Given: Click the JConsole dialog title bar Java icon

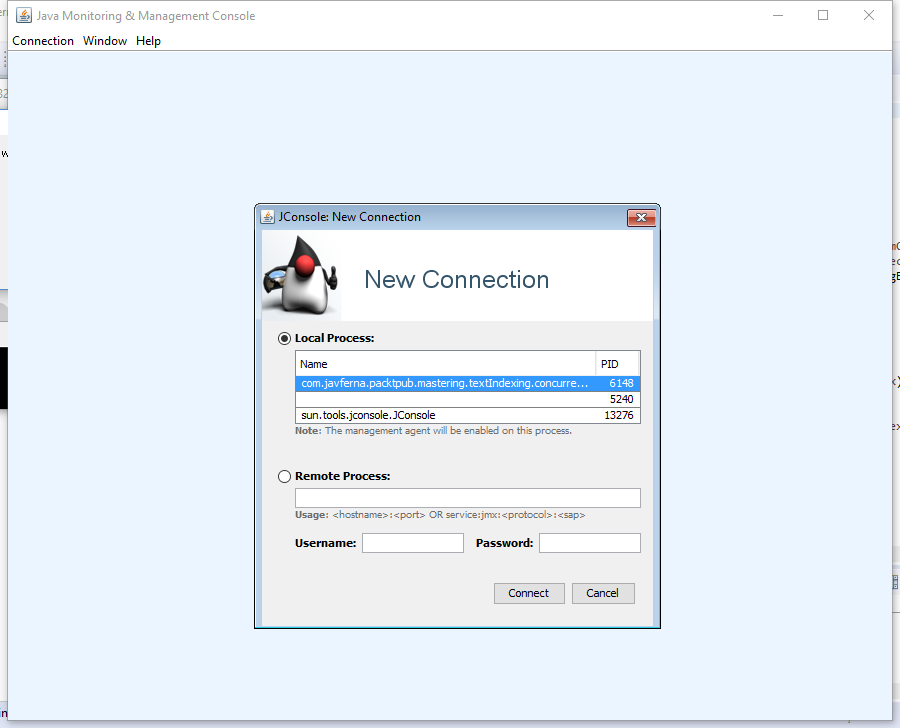Looking at the screenshot, I should (x=267, y=217).
